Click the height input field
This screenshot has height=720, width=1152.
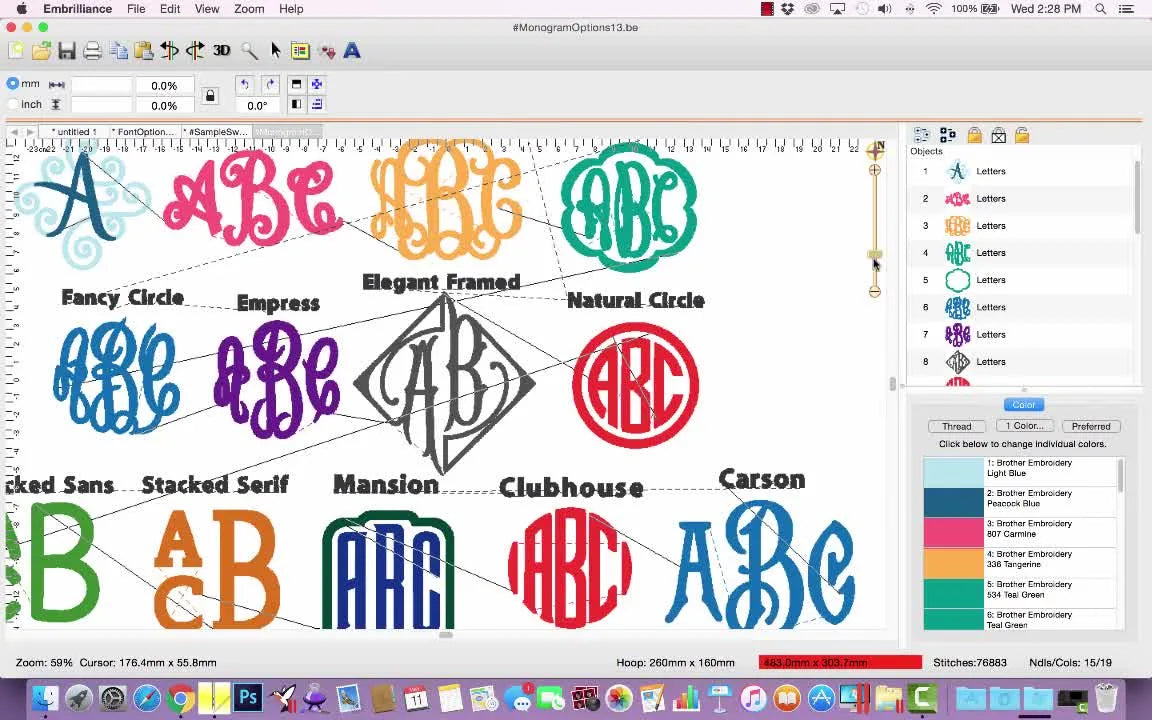tap(101, 105)
